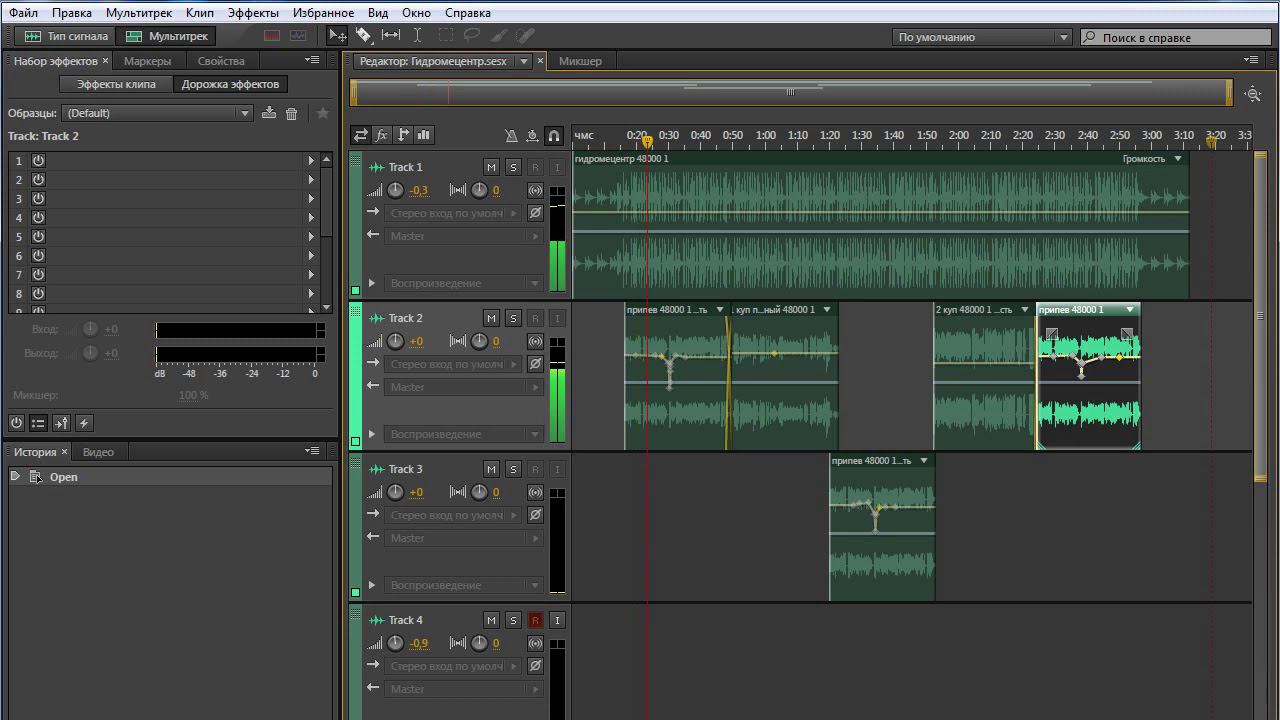Toggle input monitoring on Track 4
1280x720 pixels.
click(557, 620)
